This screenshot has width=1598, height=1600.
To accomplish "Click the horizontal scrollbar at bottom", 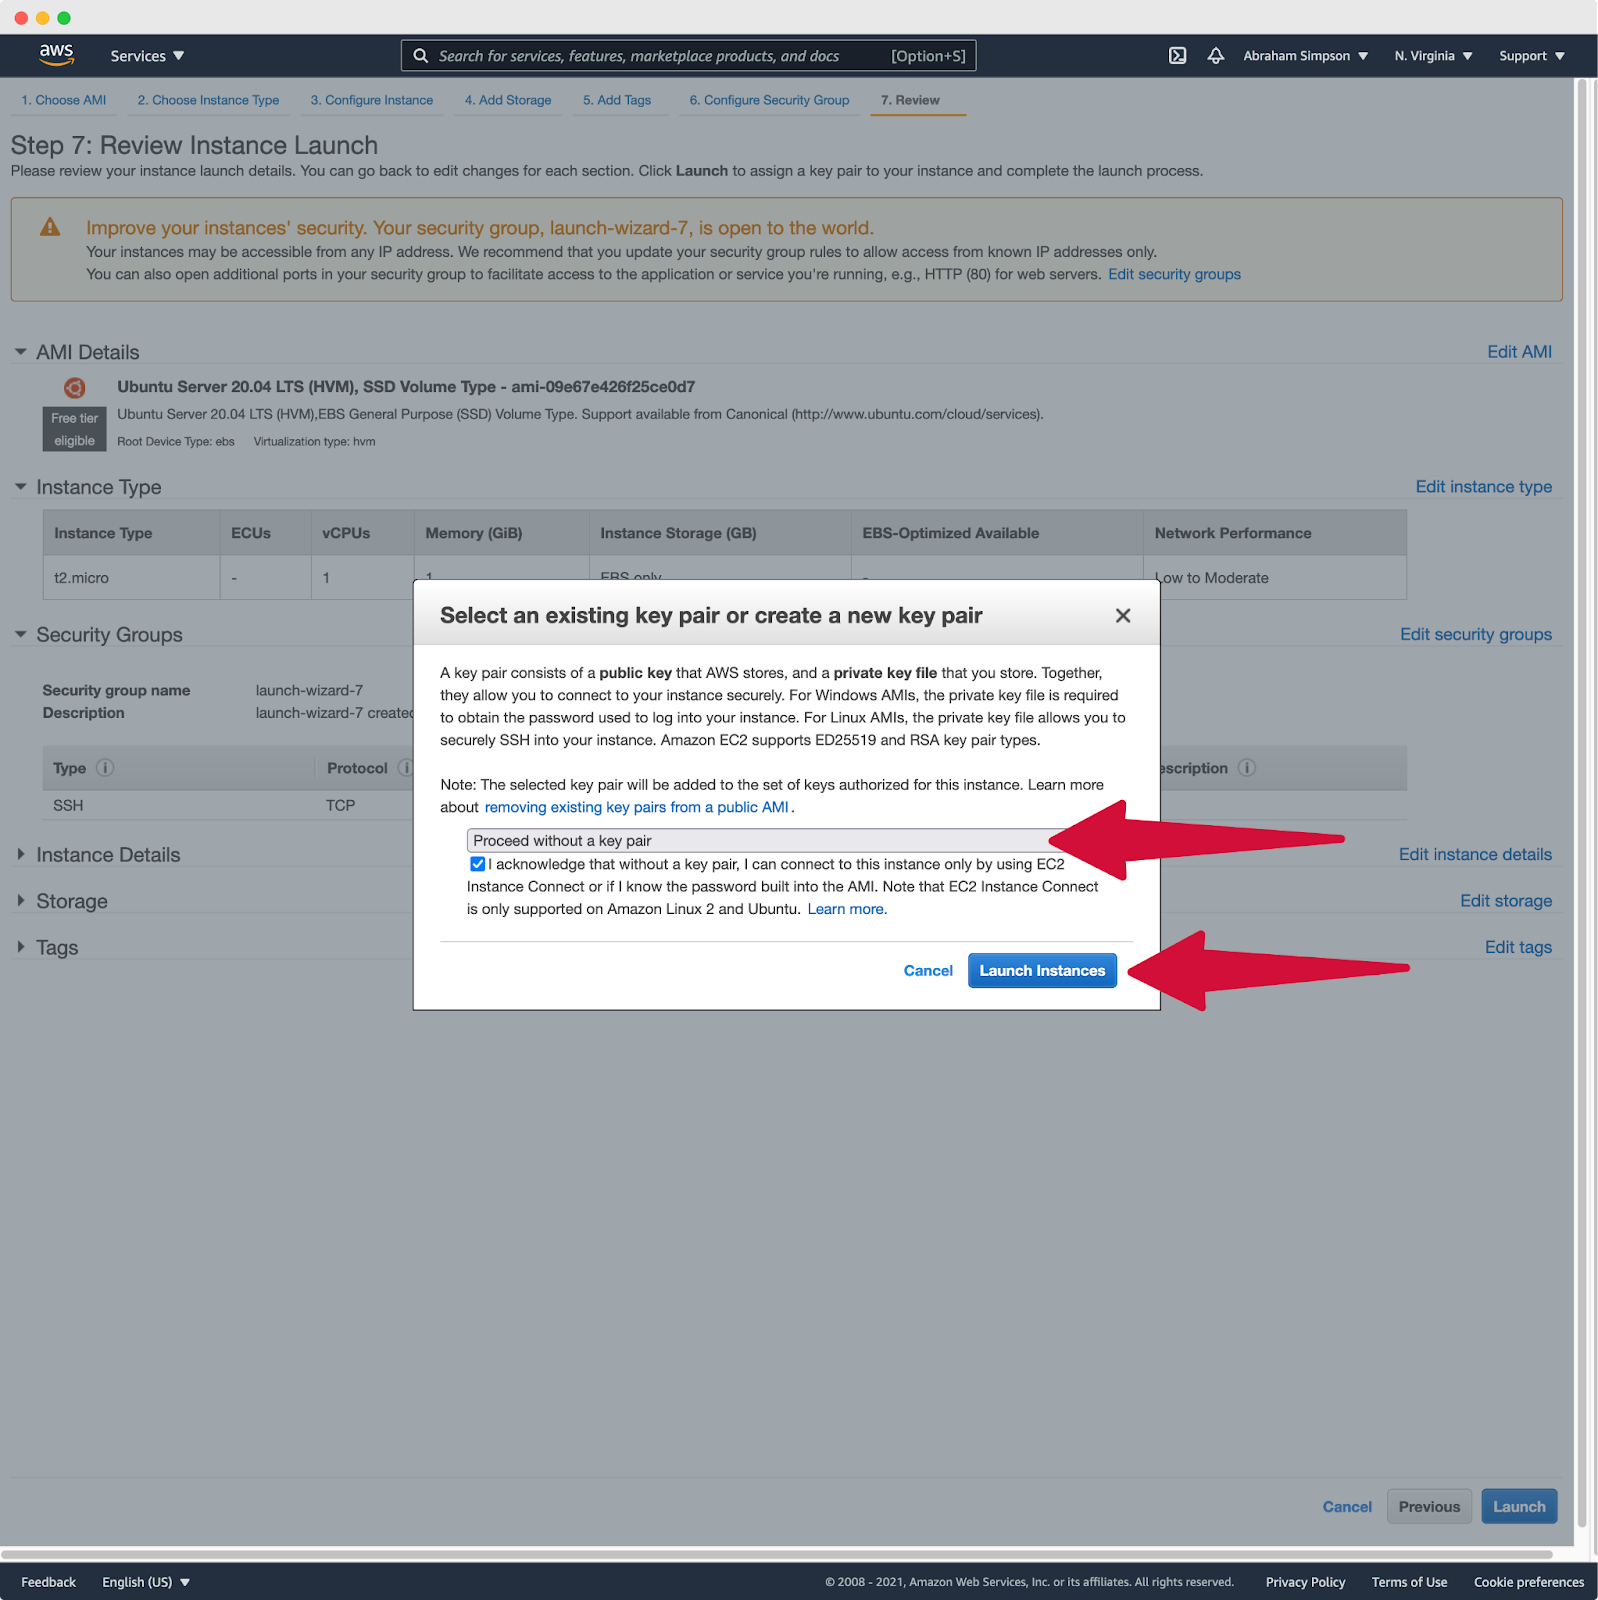I will click(x=776, y=1555).
